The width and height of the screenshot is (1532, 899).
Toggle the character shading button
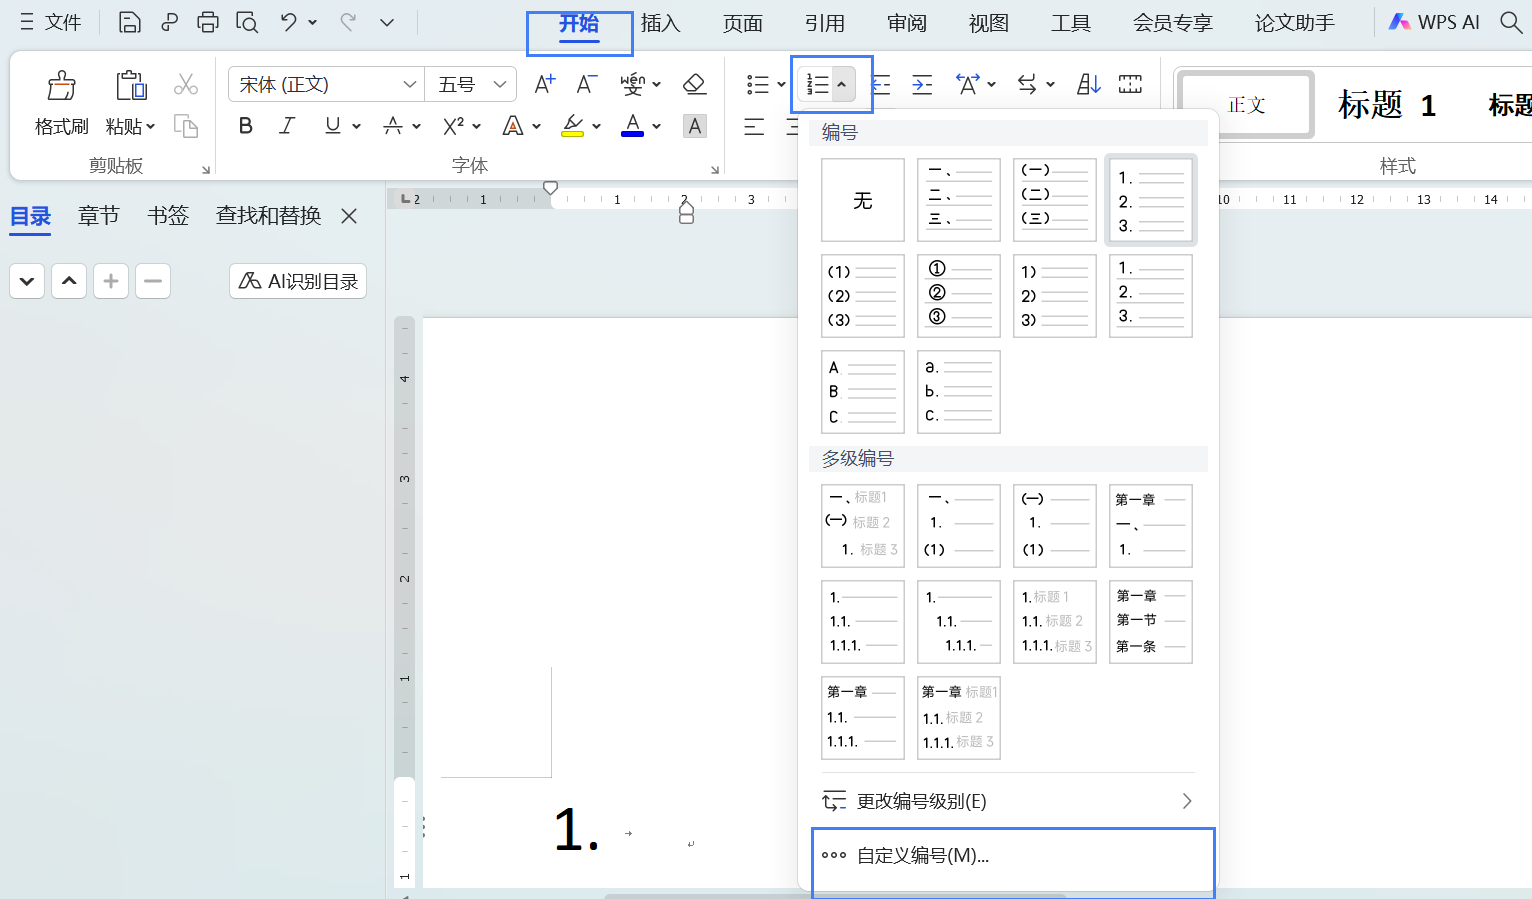(x=694, y=126)
